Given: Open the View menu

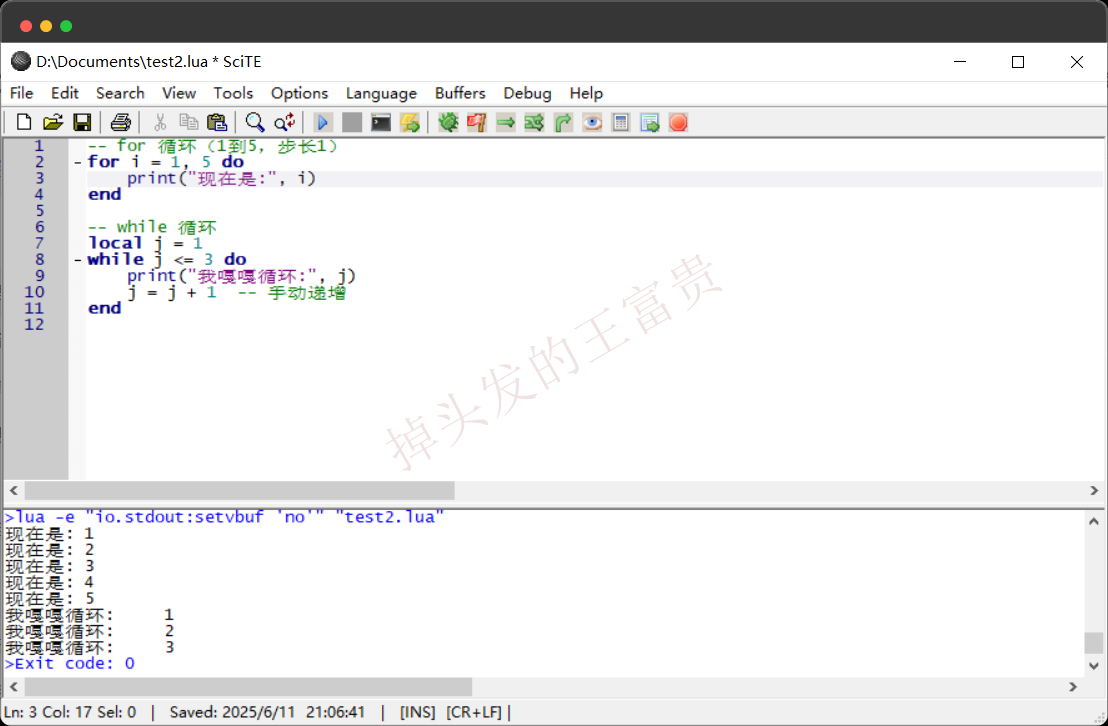Looking at the screenshot, I should [179, 93].
